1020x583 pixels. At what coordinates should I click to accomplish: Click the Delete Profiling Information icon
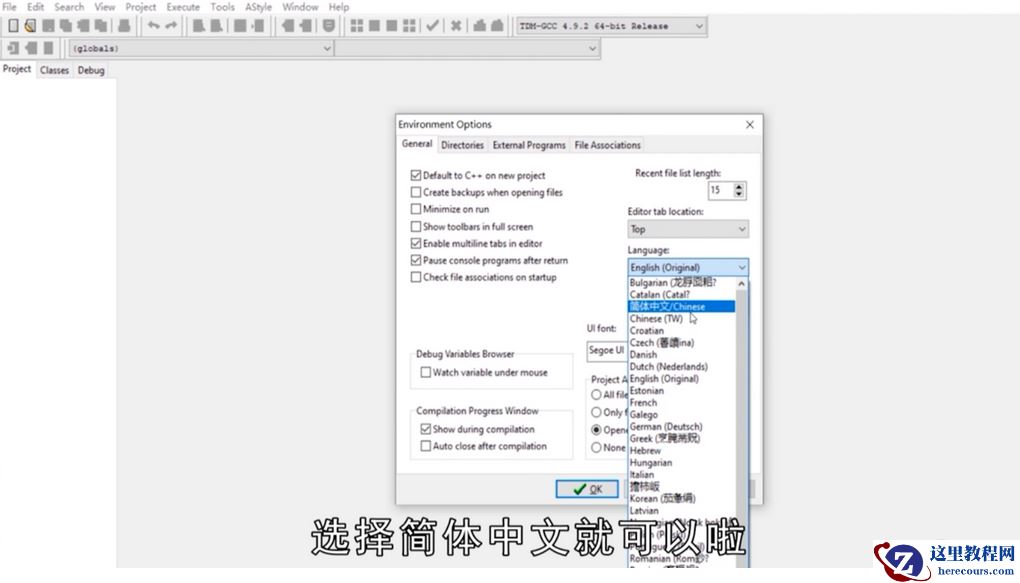coord(497,26)
